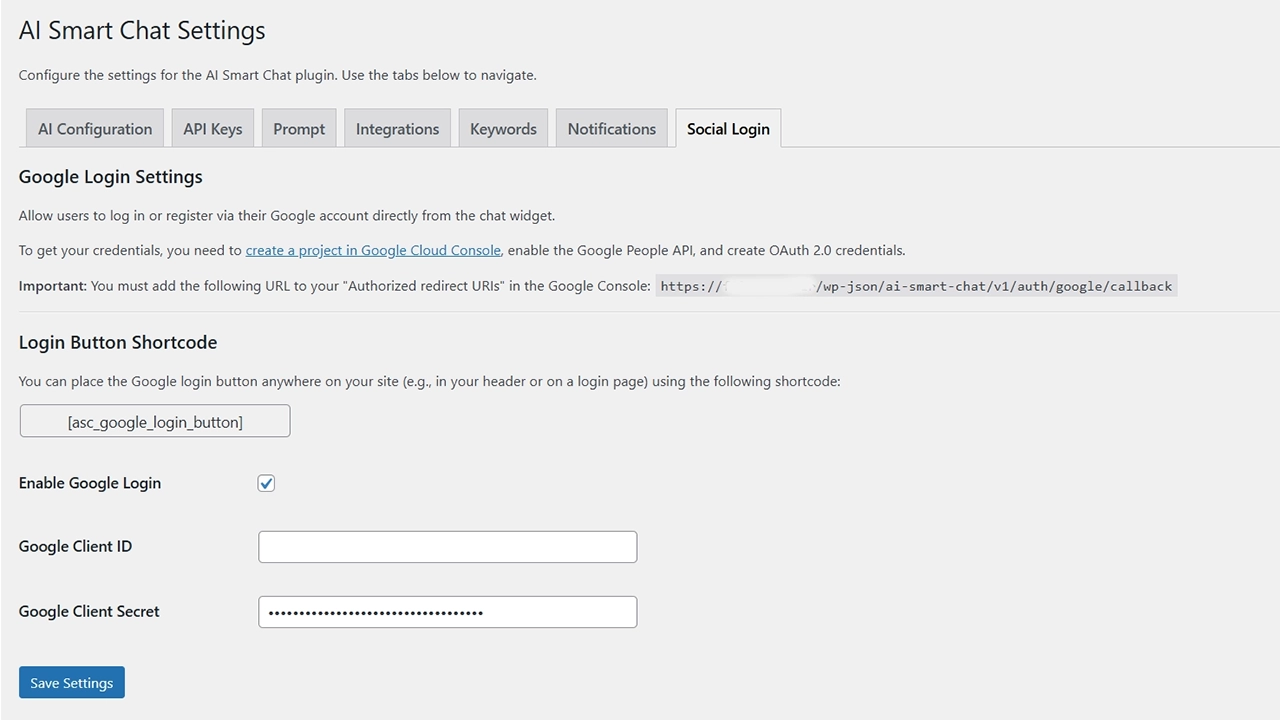Open the Keywords tab

pos(503,129)
